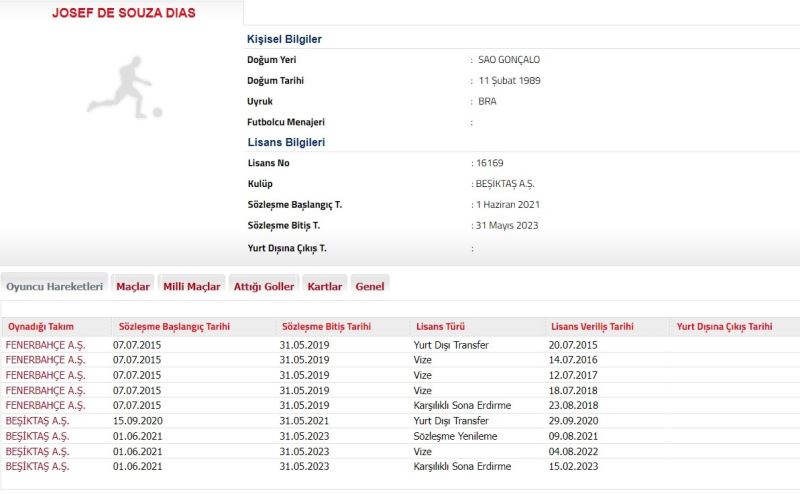This screenshot has width=800, height=494.
Task: Click the Lisans Veriliş Tarihi column header
Action: [x=592, y=327]
